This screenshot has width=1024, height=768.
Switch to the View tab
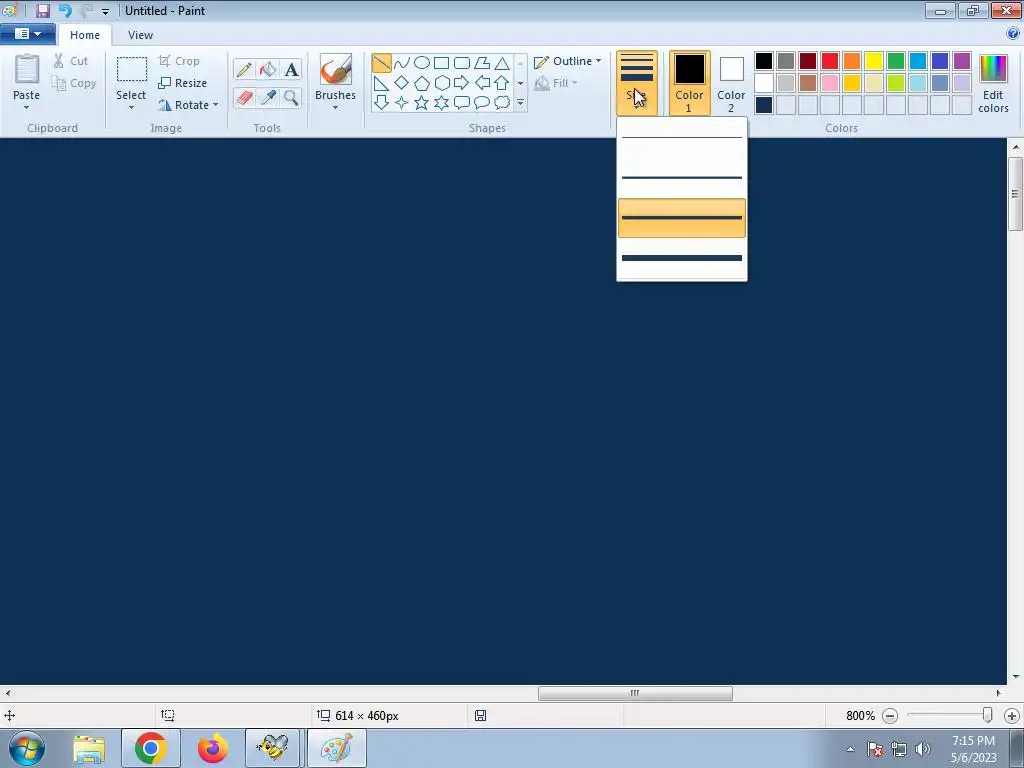pos(140,35)
